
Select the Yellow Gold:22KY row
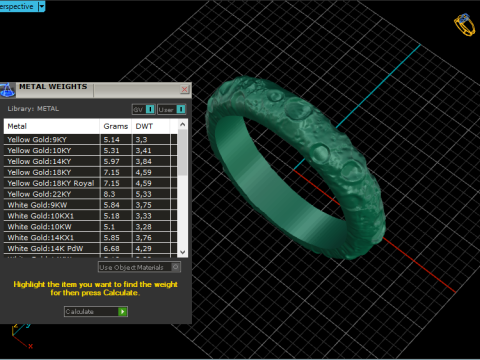click(90, 194)
